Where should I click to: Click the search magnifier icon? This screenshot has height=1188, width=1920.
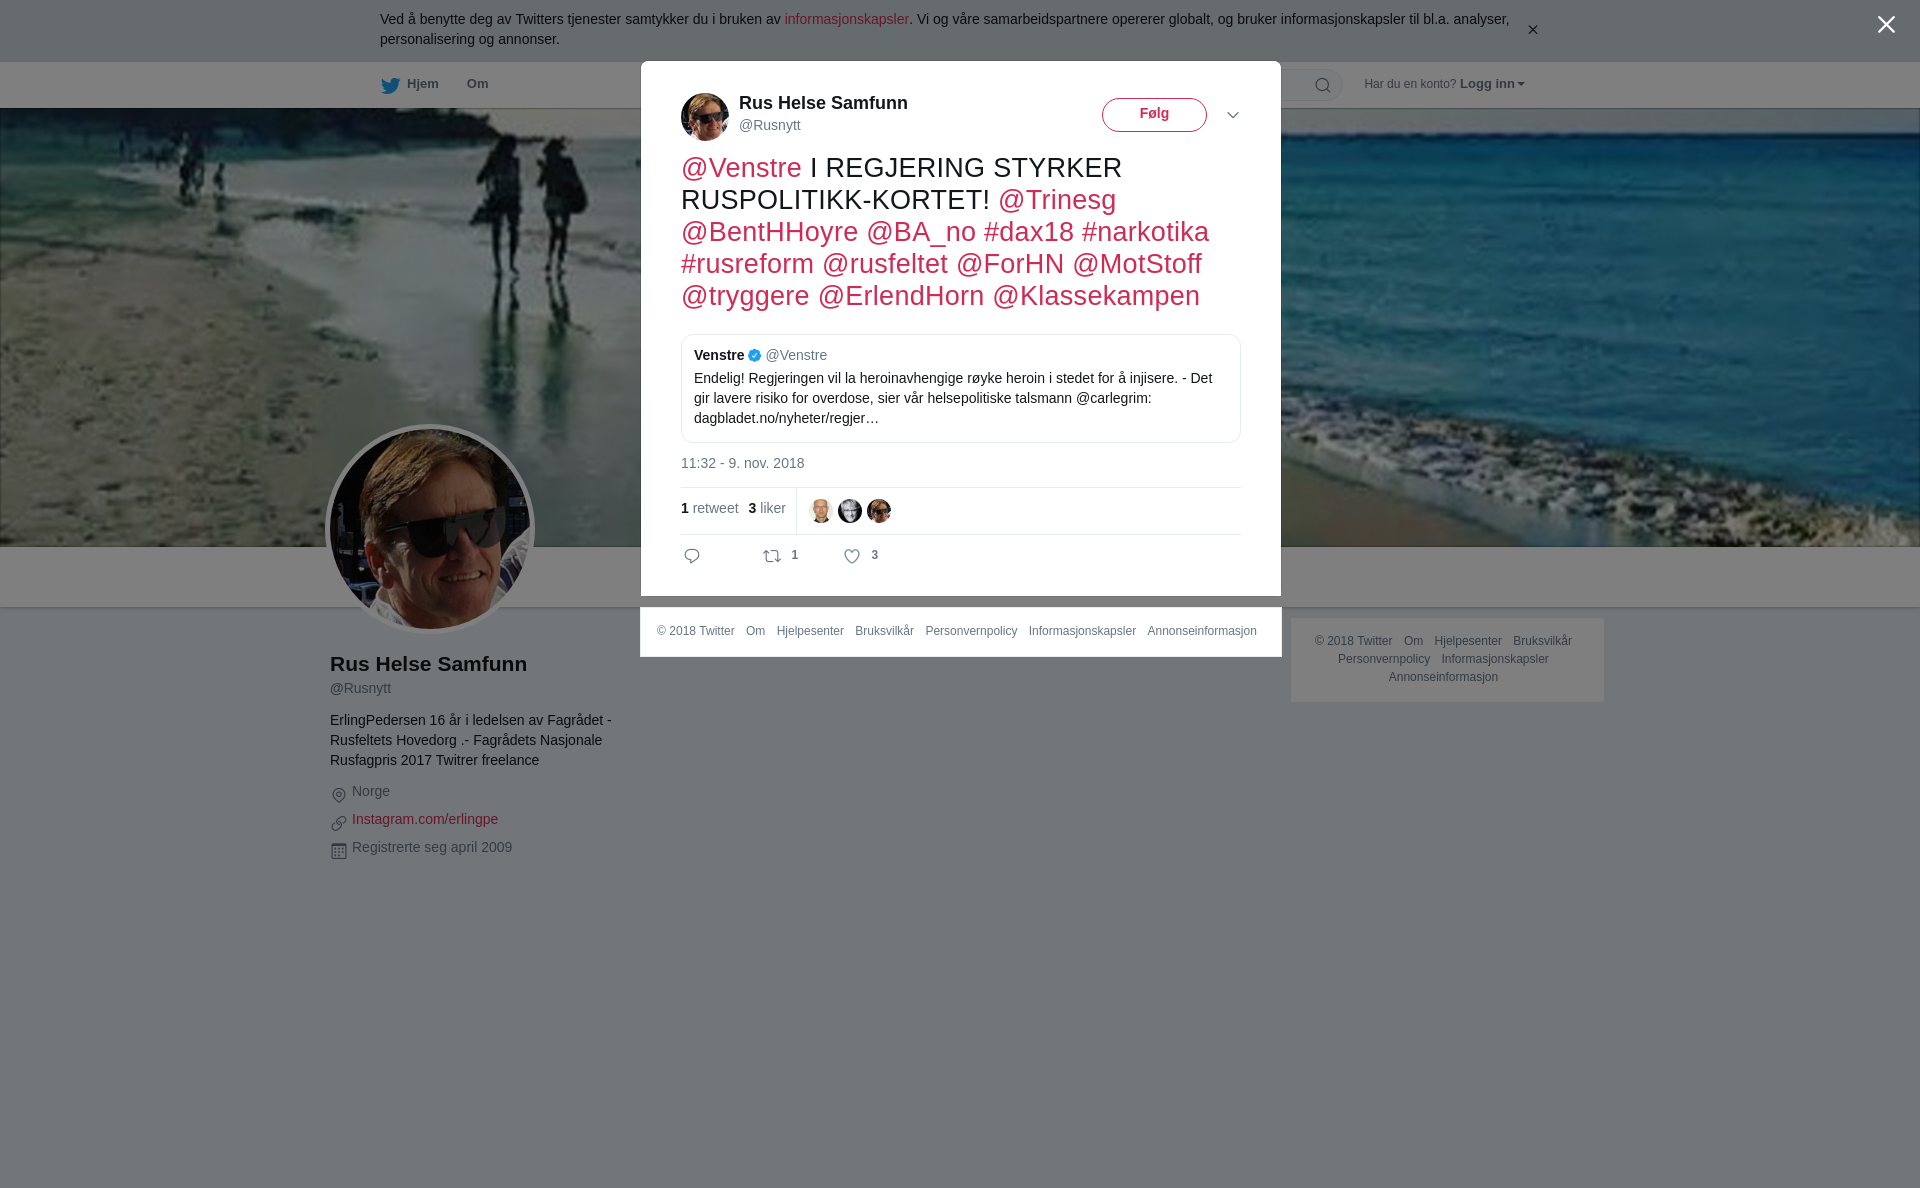pyautogui.click(x=1323, y=85)
